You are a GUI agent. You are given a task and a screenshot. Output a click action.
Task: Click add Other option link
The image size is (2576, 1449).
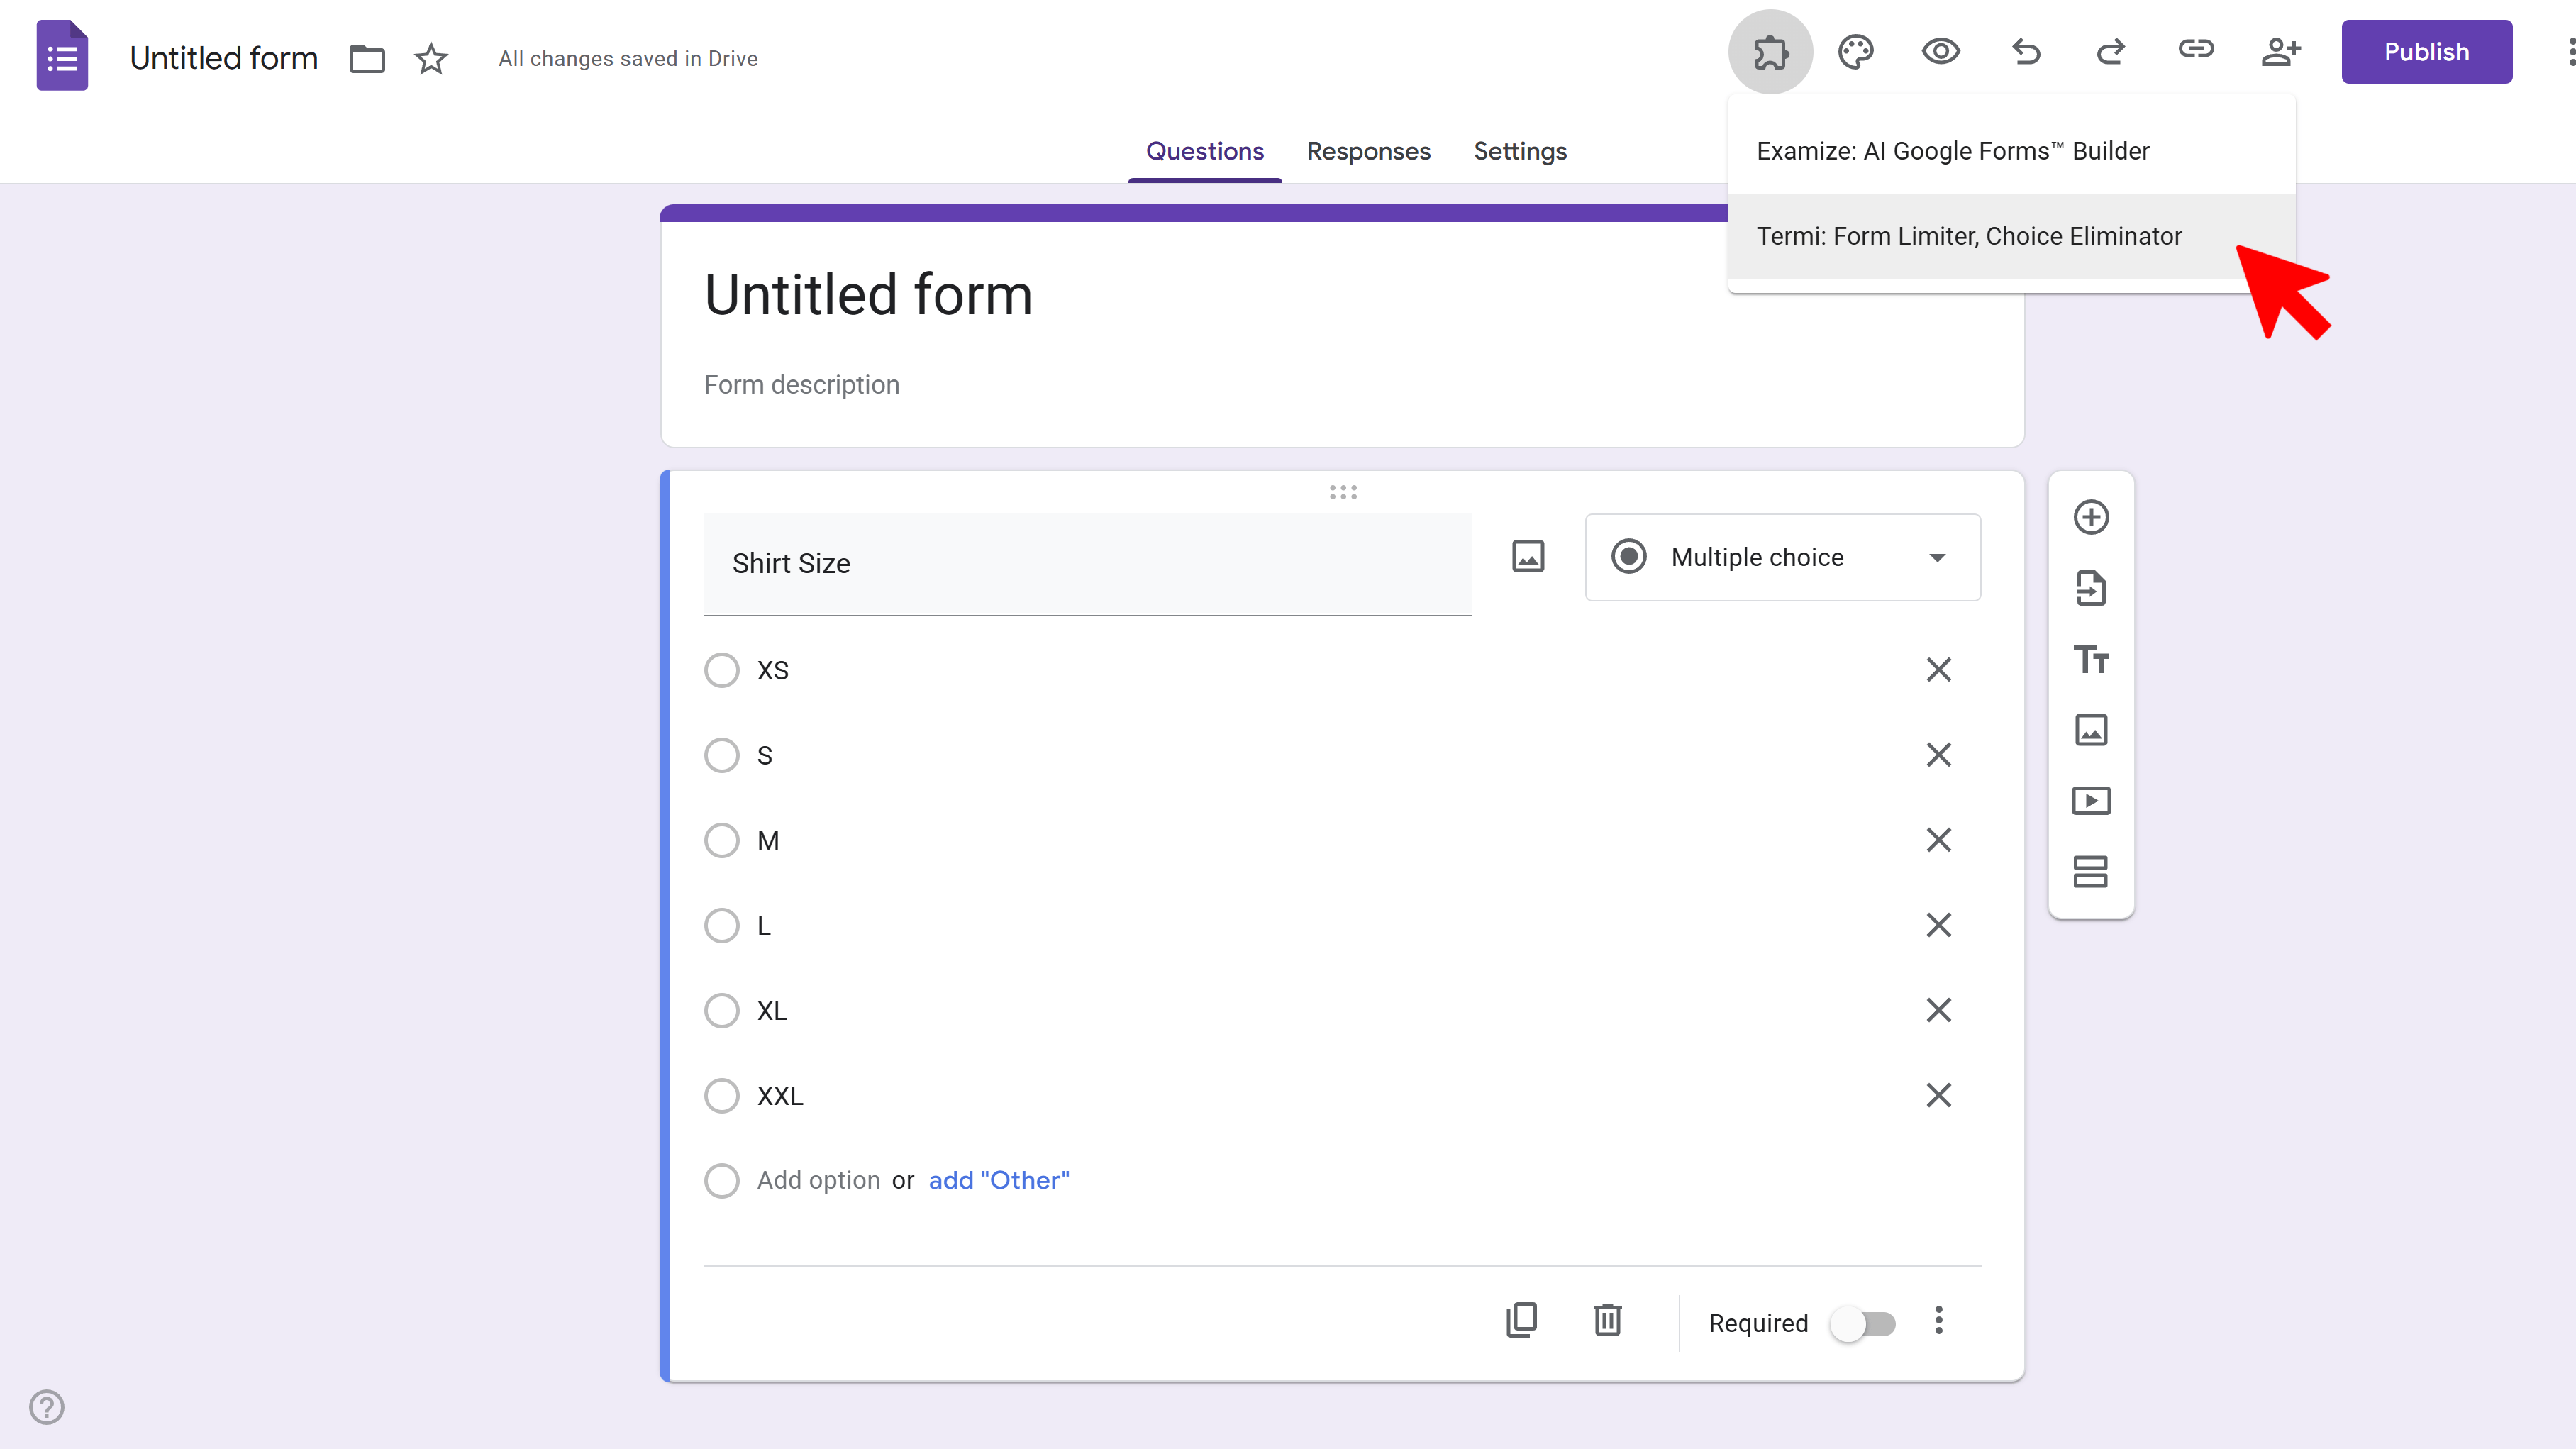pyautogui.click(x=998, y=1180)
